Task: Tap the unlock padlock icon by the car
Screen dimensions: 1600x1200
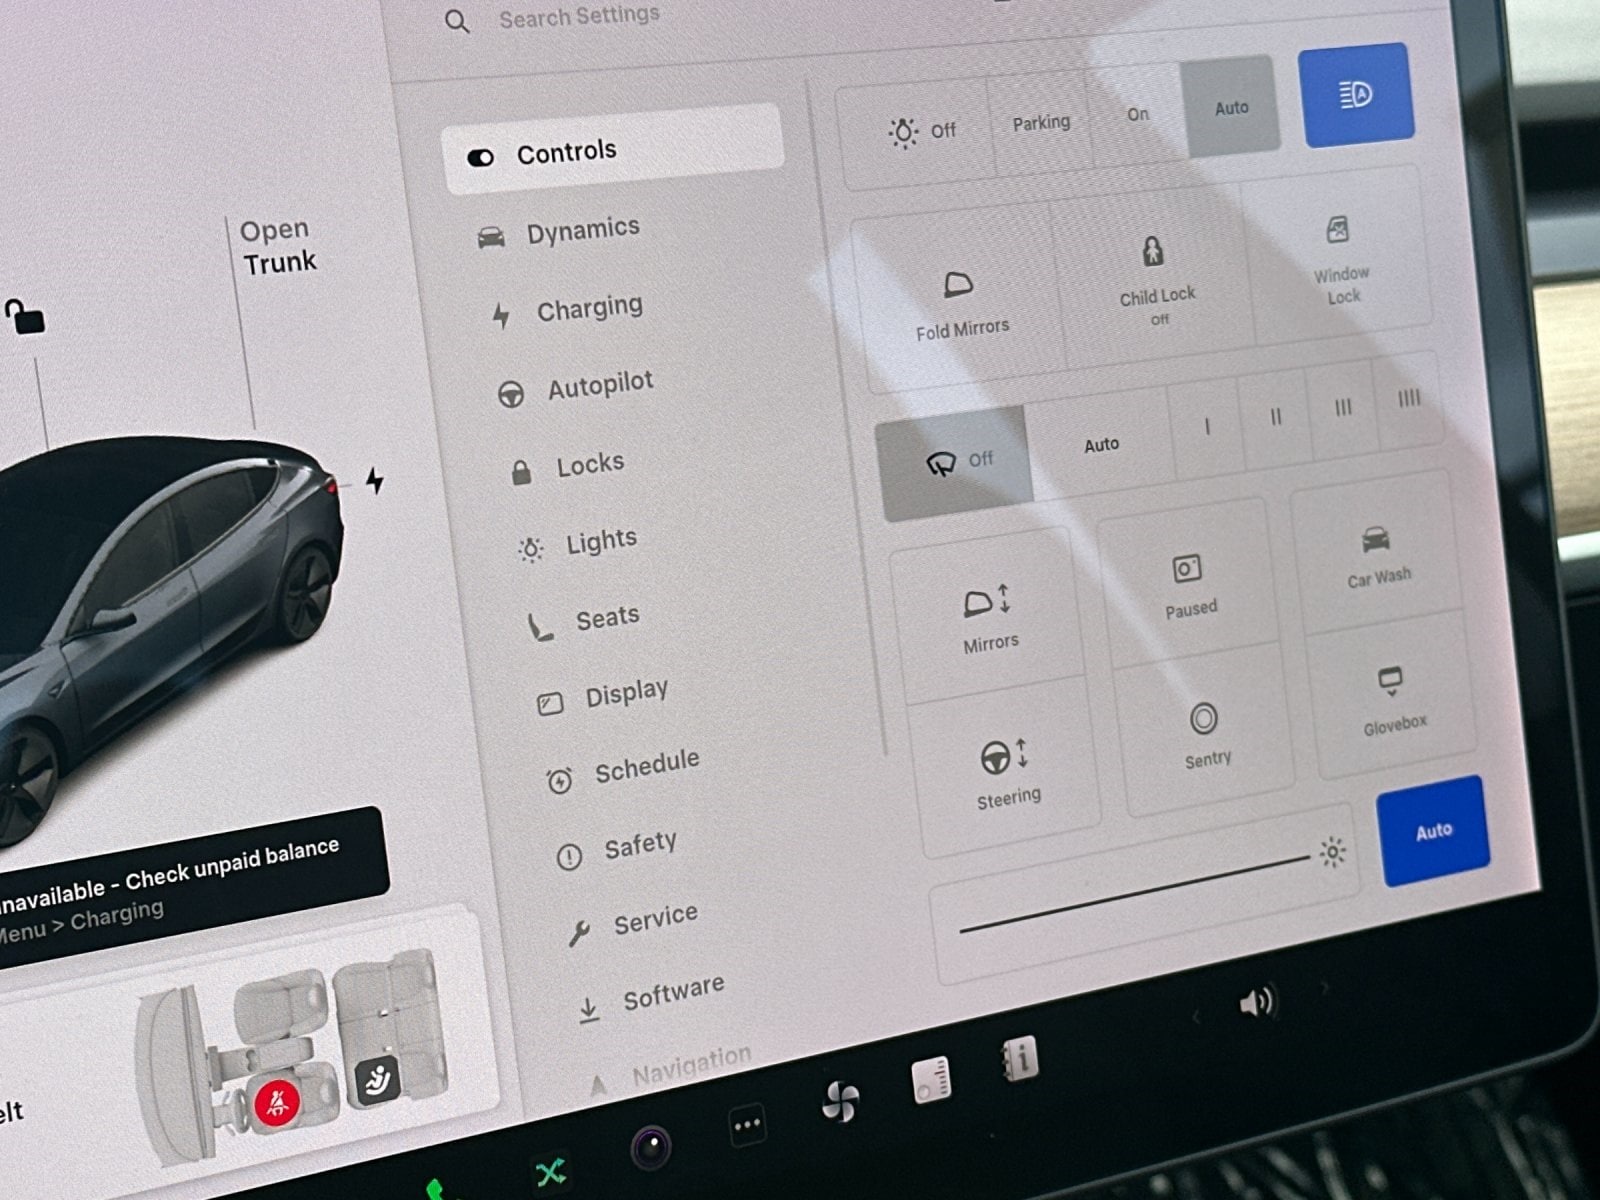Action: [25, 318]
